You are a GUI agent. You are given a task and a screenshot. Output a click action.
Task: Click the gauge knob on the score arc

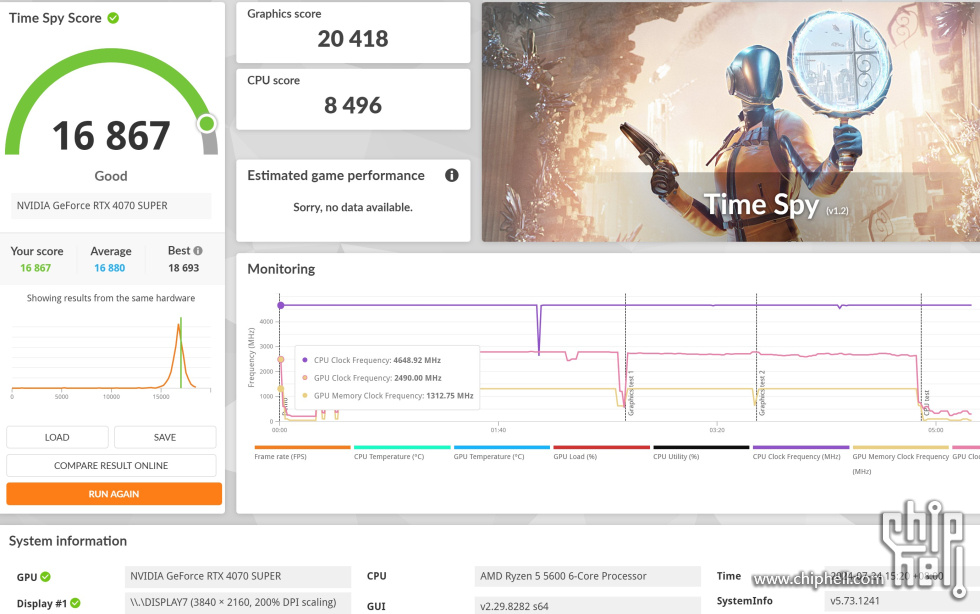pos(207,124)
